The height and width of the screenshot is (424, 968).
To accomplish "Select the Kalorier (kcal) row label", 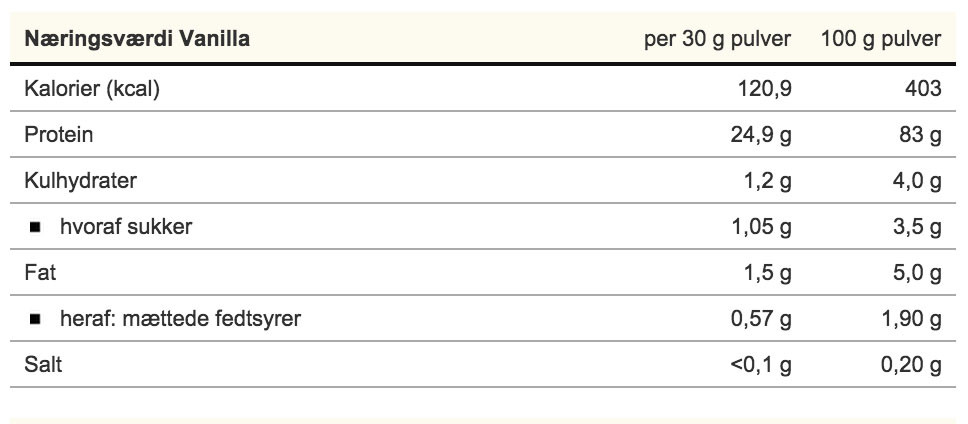I will [x=92, y=89].
